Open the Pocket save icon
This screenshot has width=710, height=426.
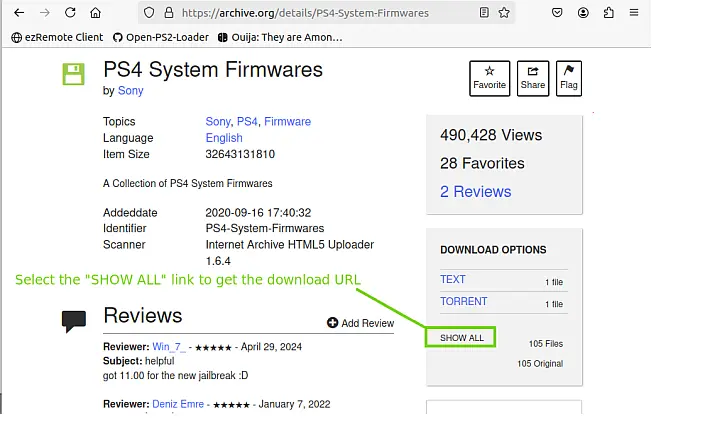click(x=557, y=13)
